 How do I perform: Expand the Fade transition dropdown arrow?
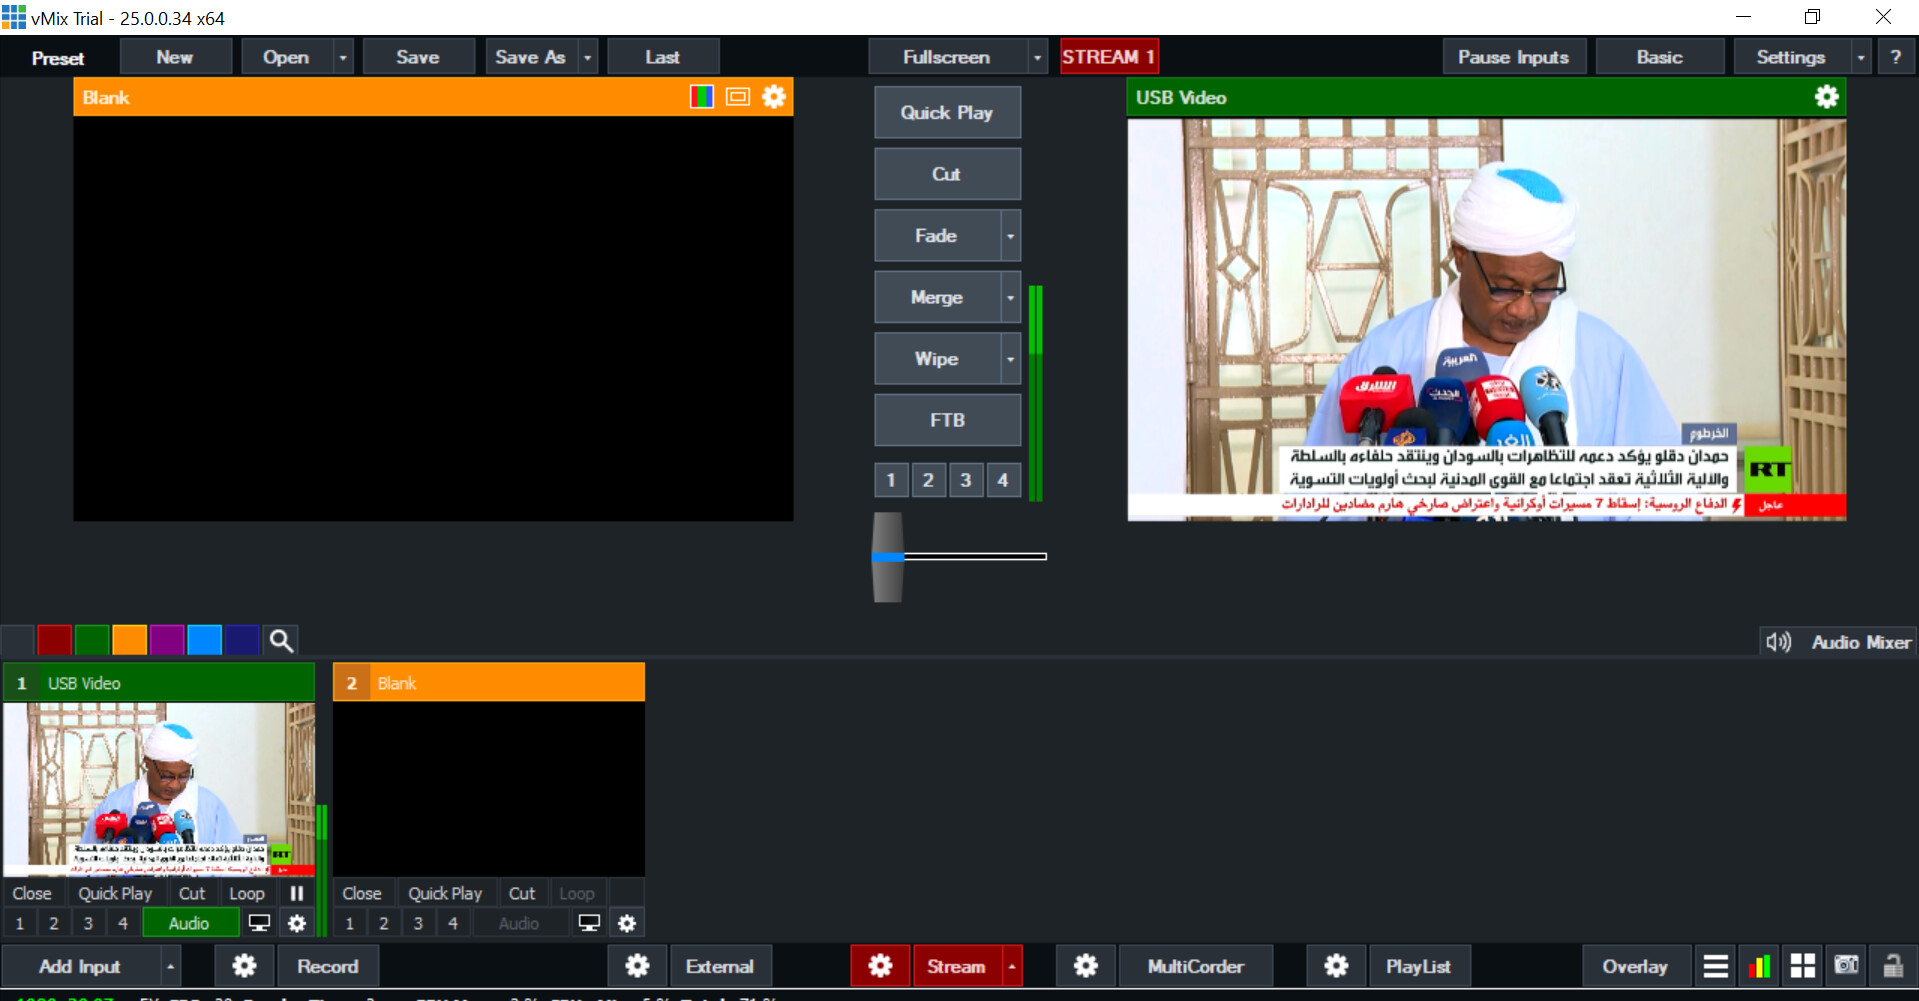tap(1011, 235)
